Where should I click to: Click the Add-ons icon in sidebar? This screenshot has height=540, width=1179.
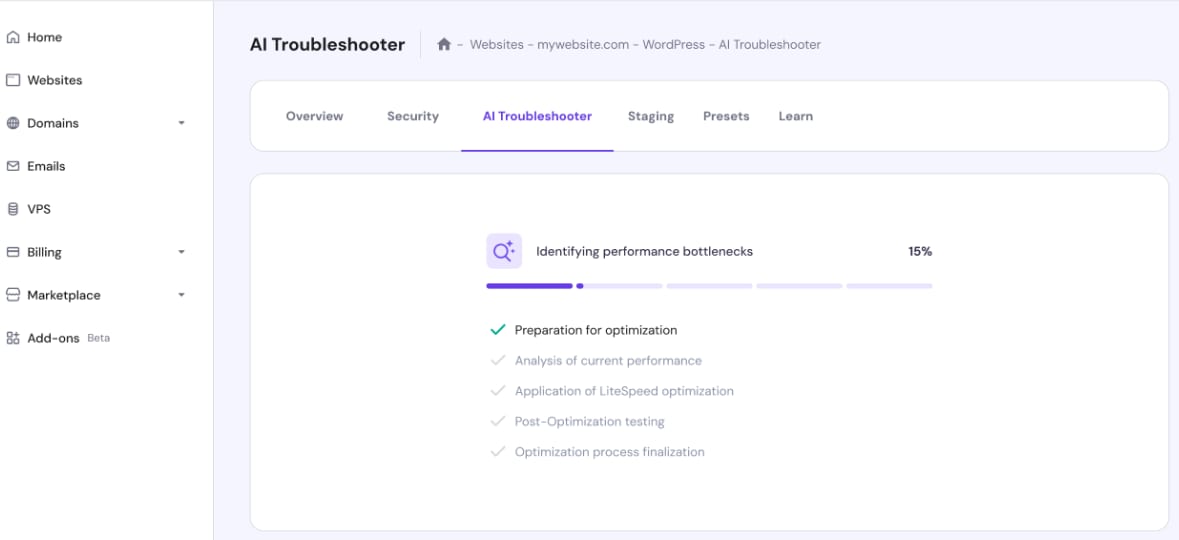point(13,339)
